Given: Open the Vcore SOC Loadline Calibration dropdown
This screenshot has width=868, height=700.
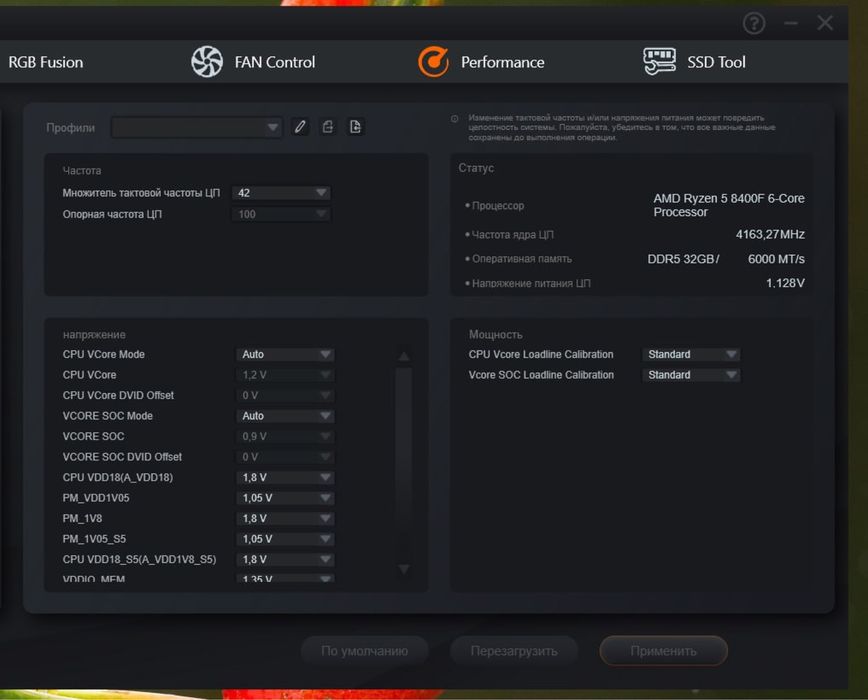Looking at the screenshot, I should click(x=691, y=375).
